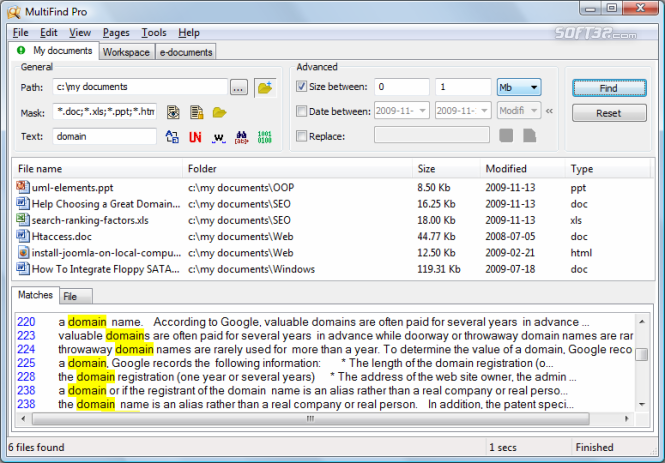The image size is (665, 463).
Task: Click the Find button
Action: (x=609, y=88)
